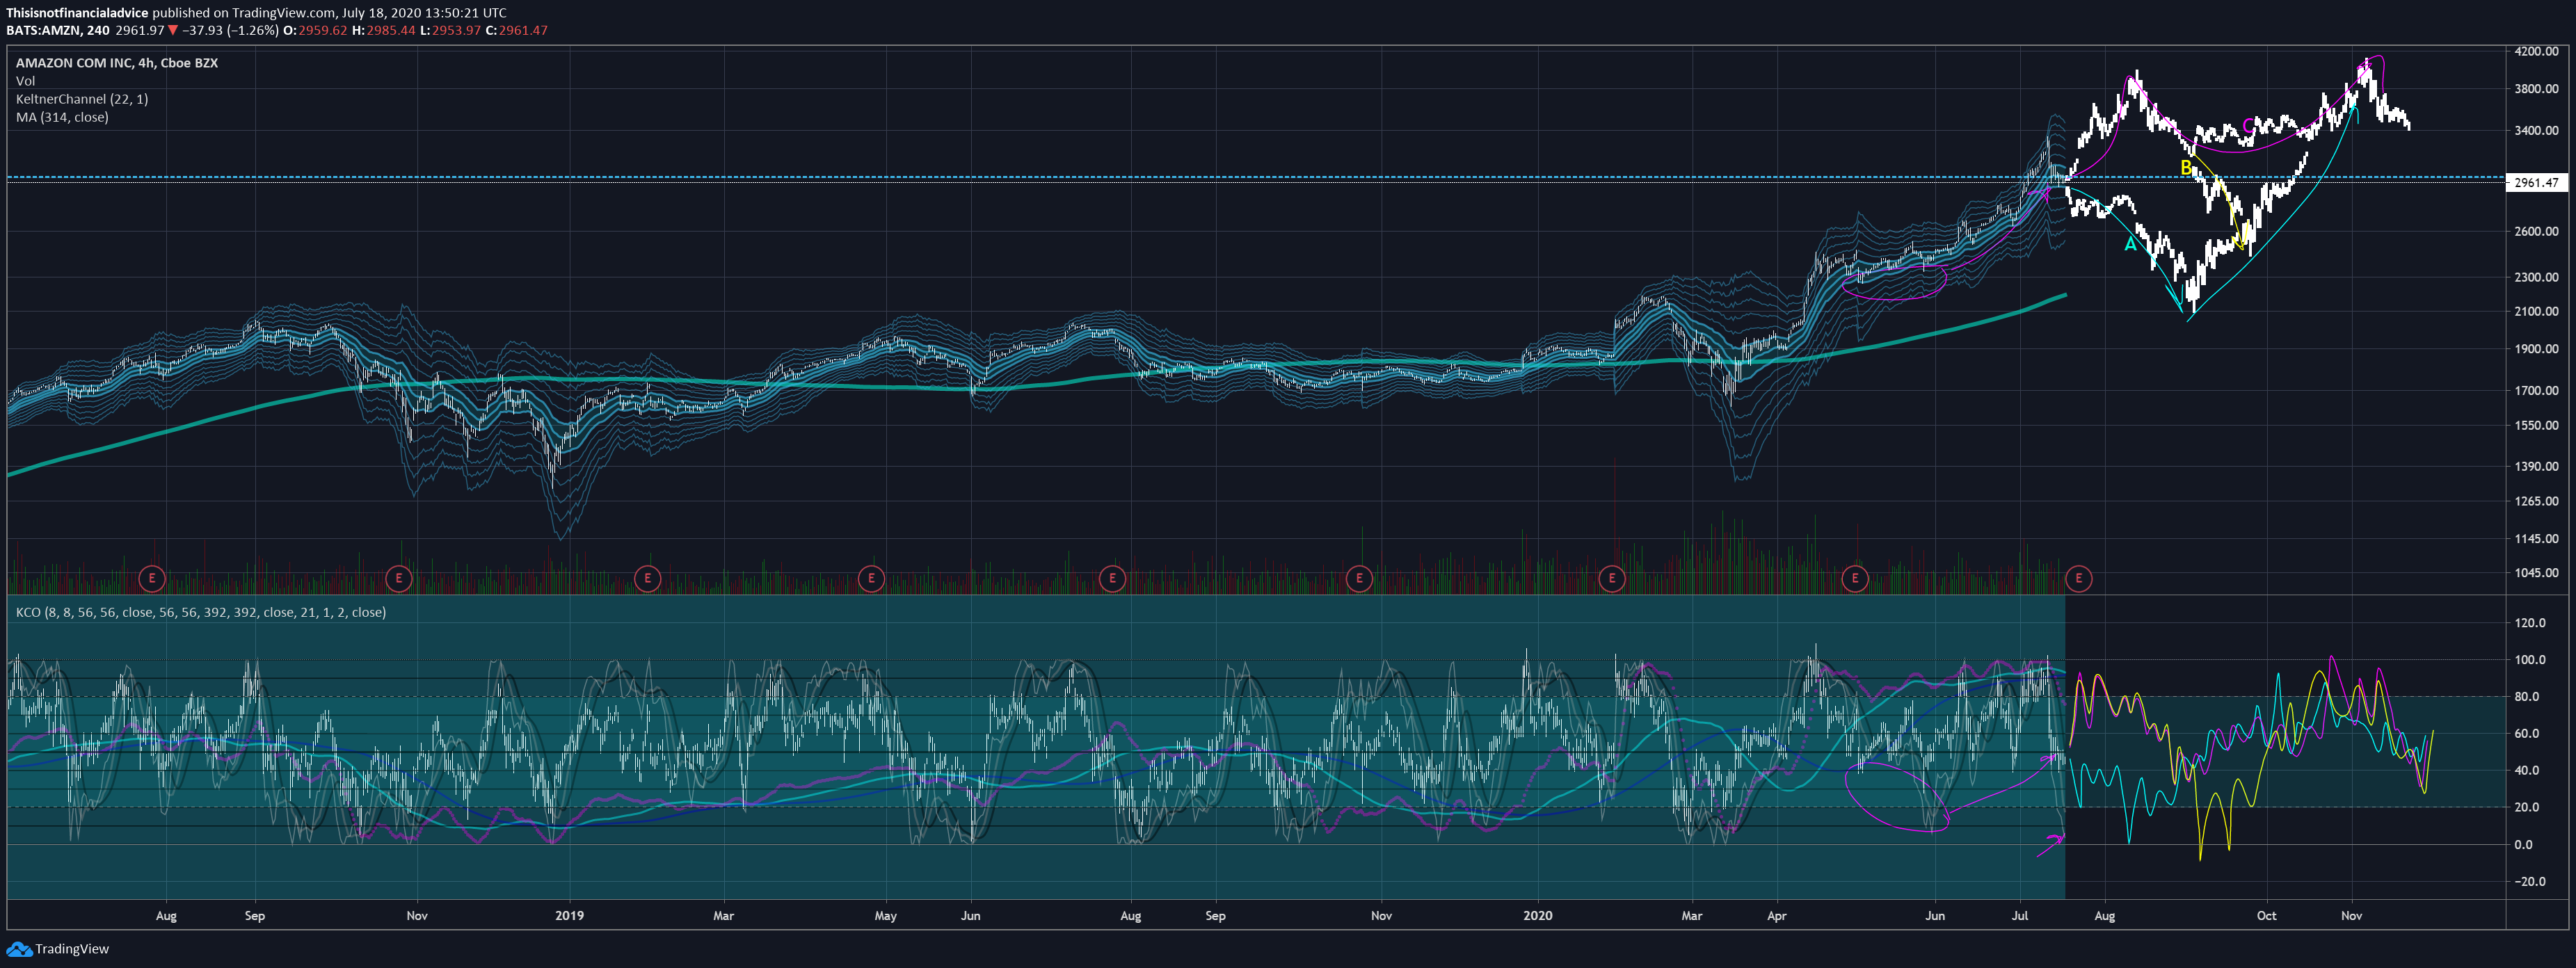Click the Oct label on time axis
This screenshot has width=2576, height=968.
[x=2266, y=915]
